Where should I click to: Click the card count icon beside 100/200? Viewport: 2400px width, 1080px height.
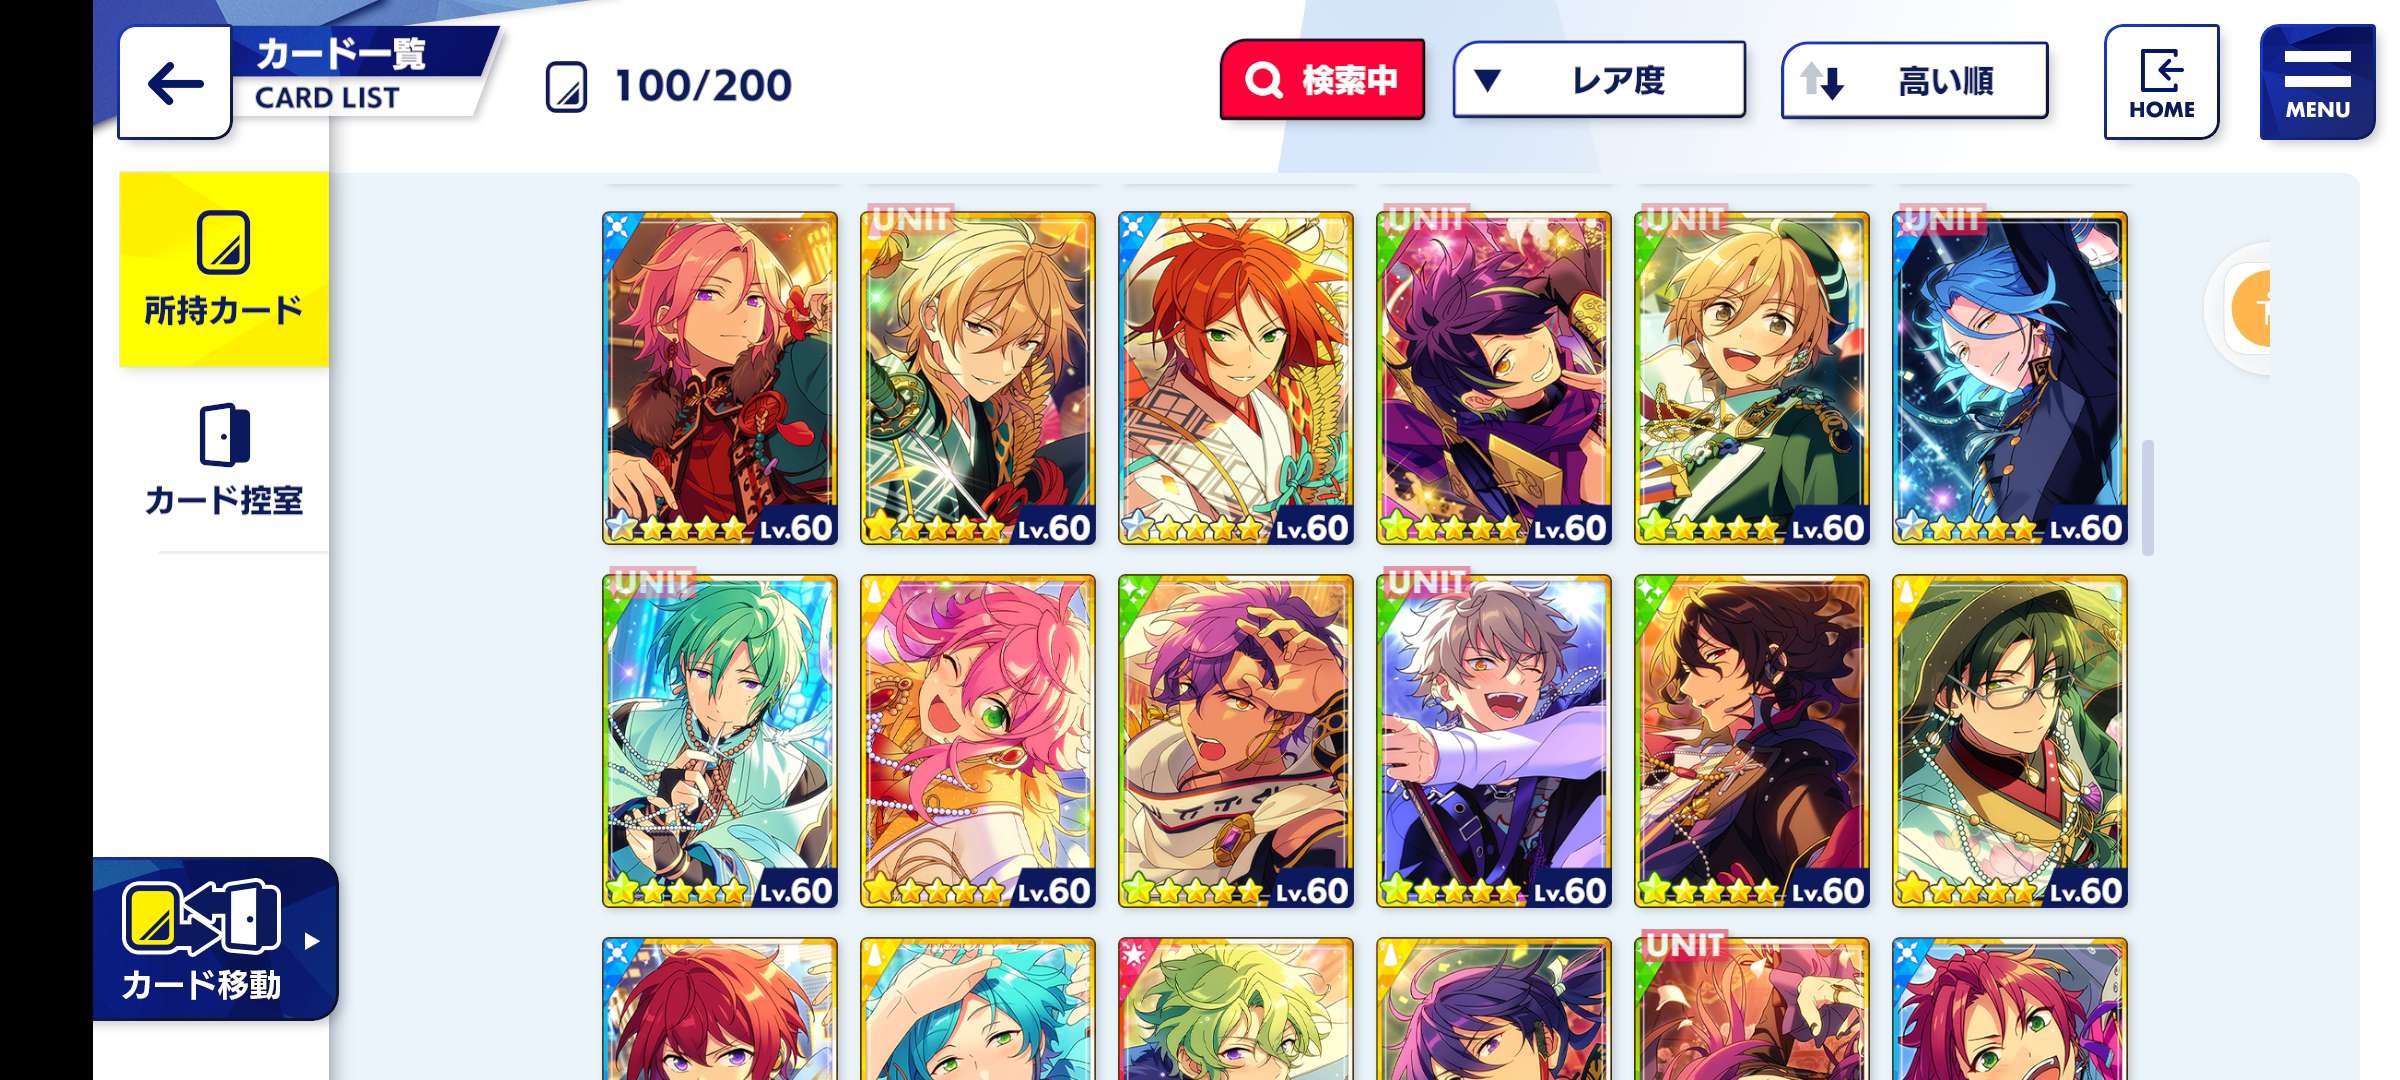coord(566,86)
